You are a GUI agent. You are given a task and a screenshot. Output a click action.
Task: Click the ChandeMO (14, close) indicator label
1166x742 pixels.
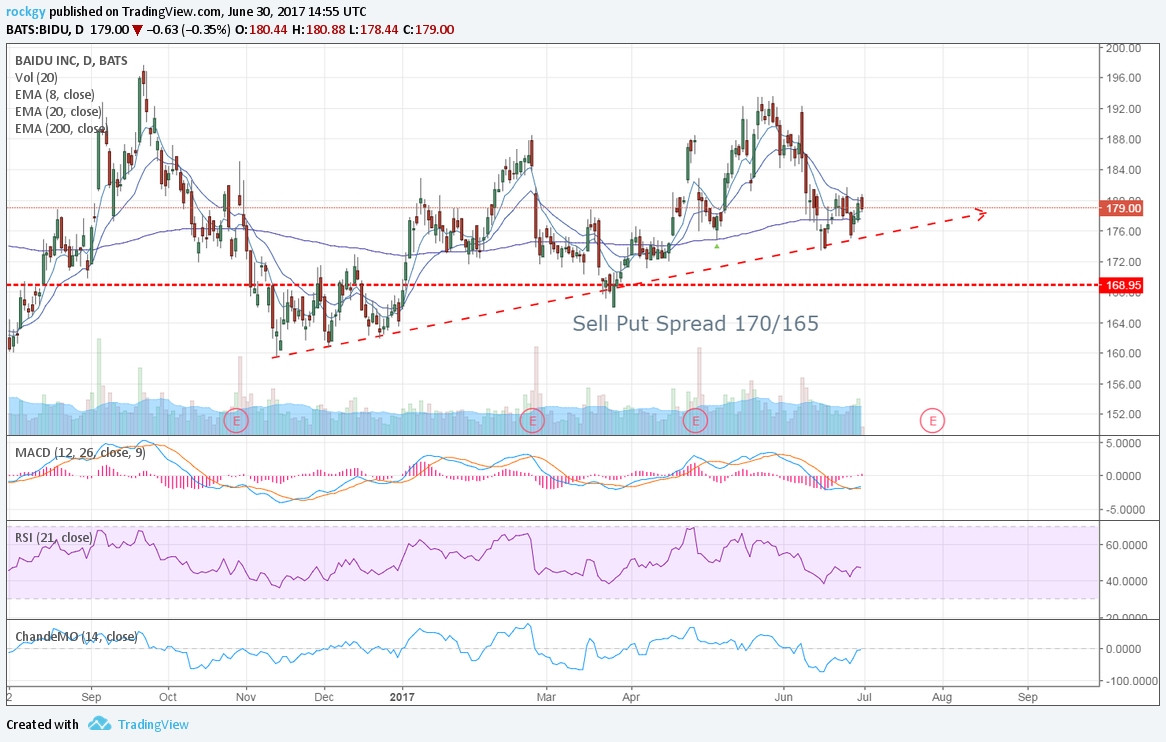tap(77, 636)
